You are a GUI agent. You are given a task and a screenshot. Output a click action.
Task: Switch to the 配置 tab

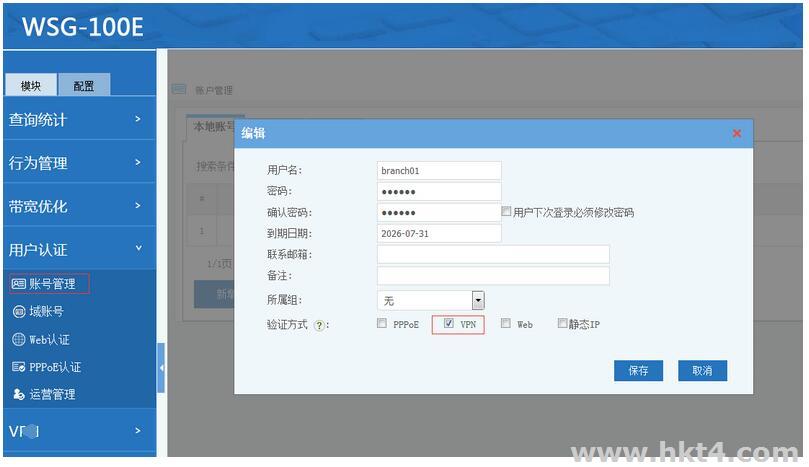[84, 86]
